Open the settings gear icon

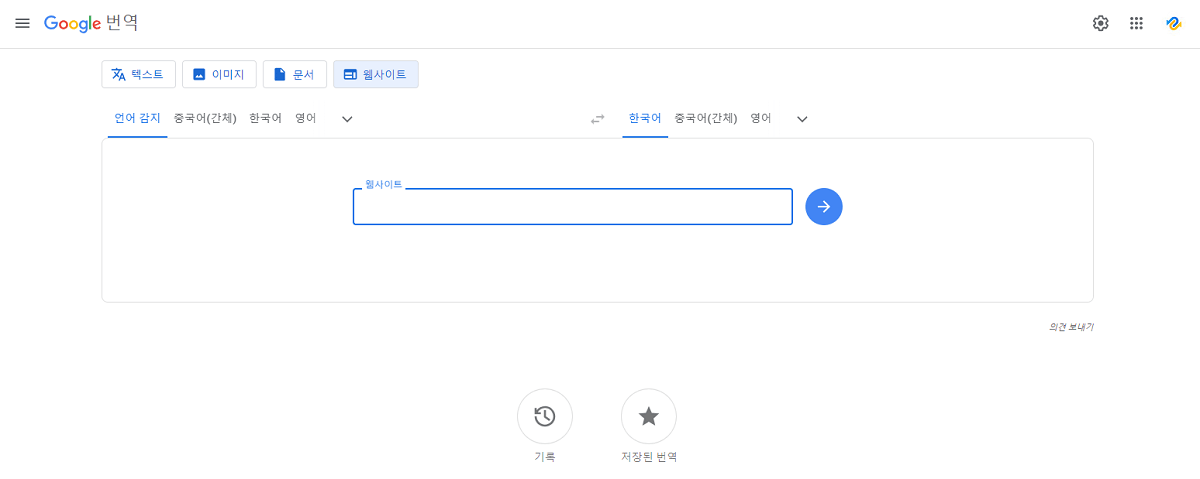point(1101,23)
